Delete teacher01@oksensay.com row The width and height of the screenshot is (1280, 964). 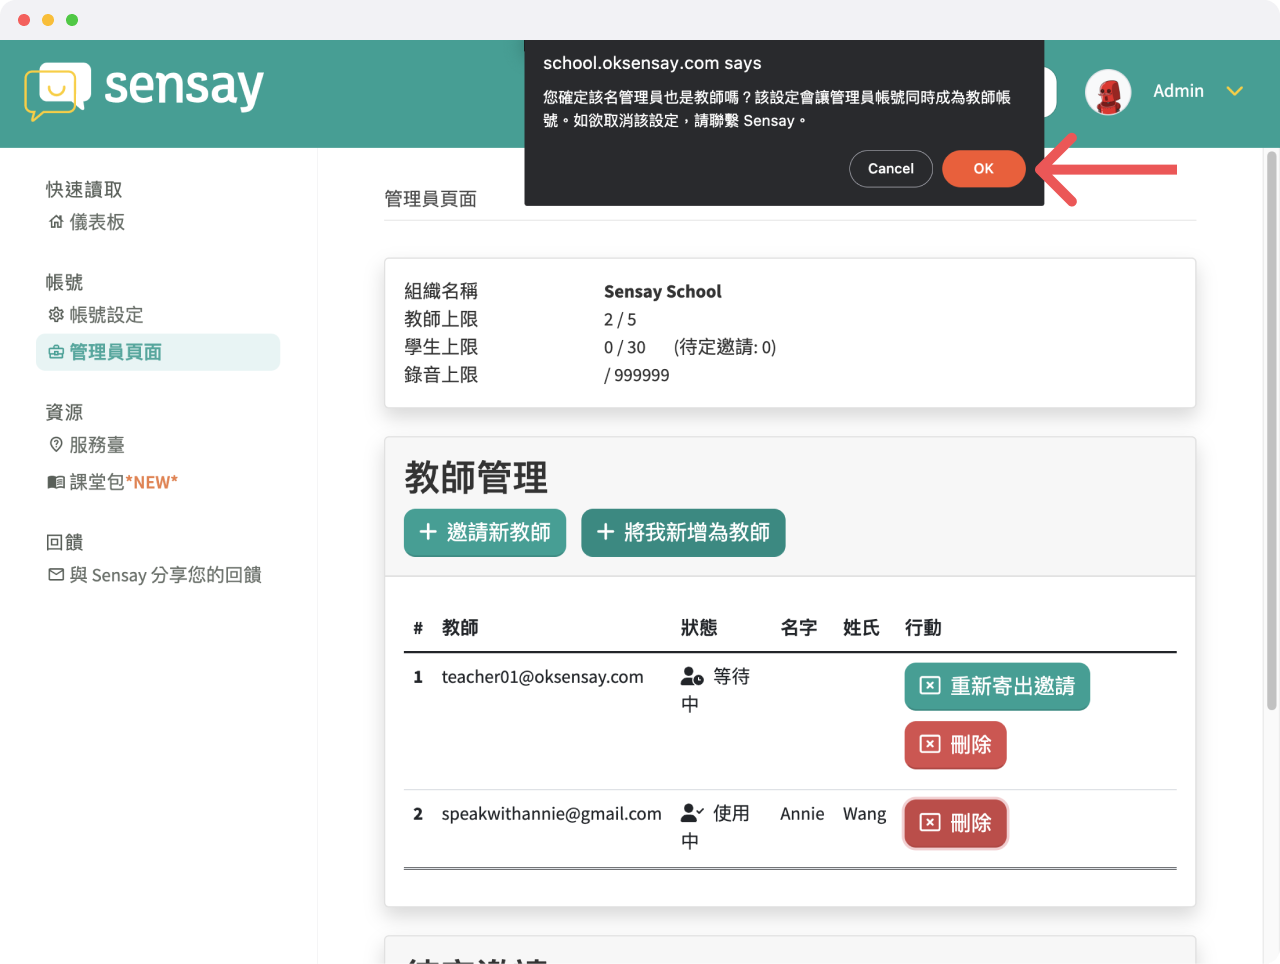pos(955,745)
